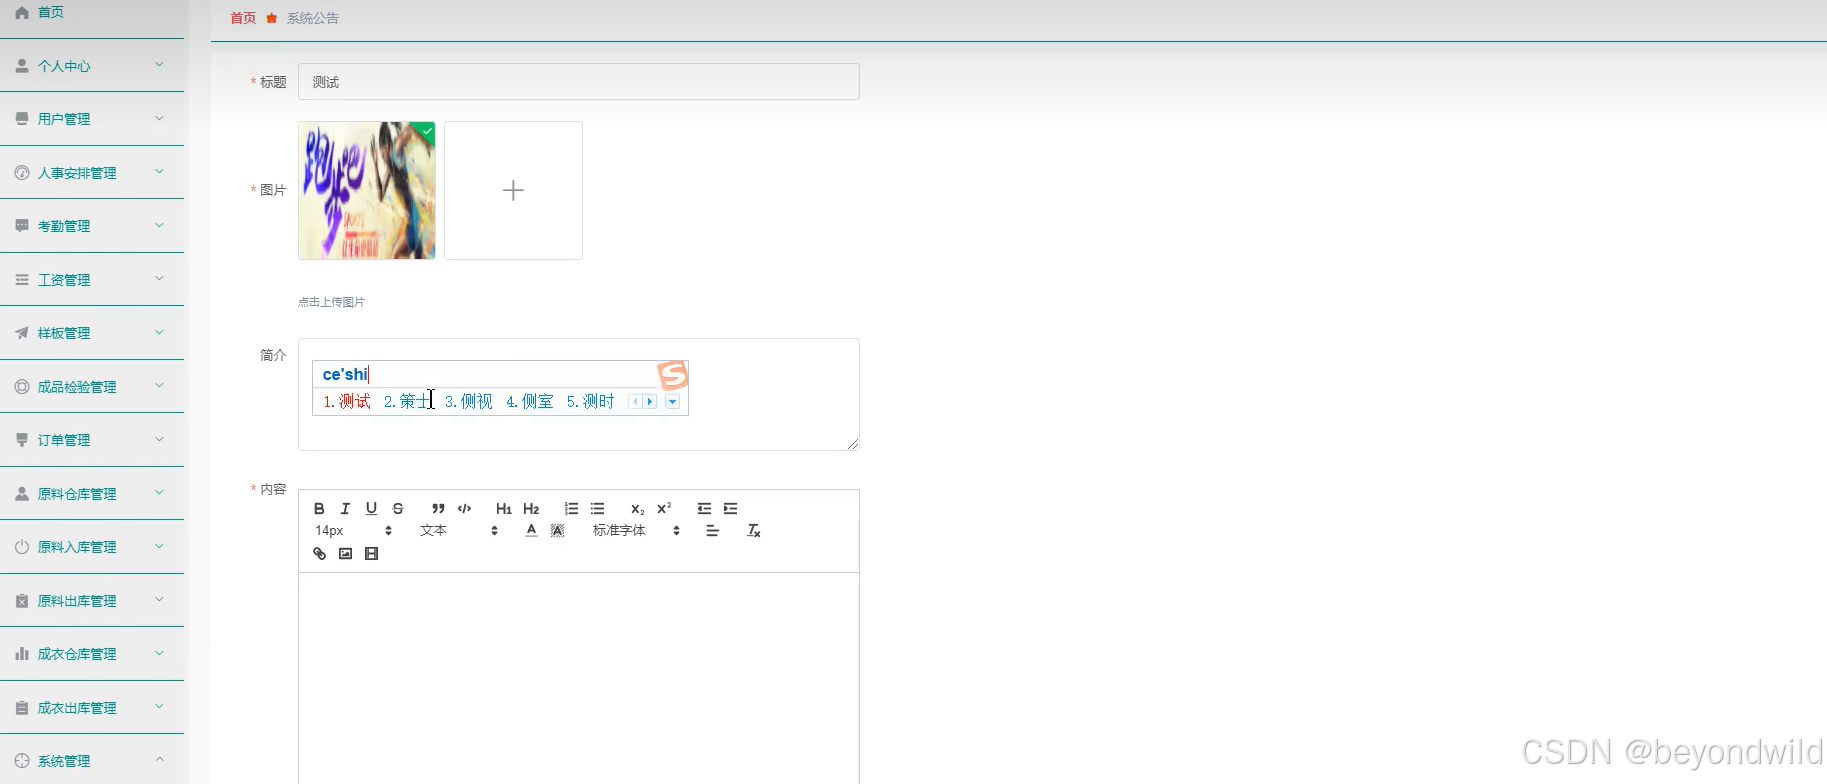This screenshot has height=784, width=1827.
Task: Go to previous IME candidate page
Action: [x=635, y=401]
